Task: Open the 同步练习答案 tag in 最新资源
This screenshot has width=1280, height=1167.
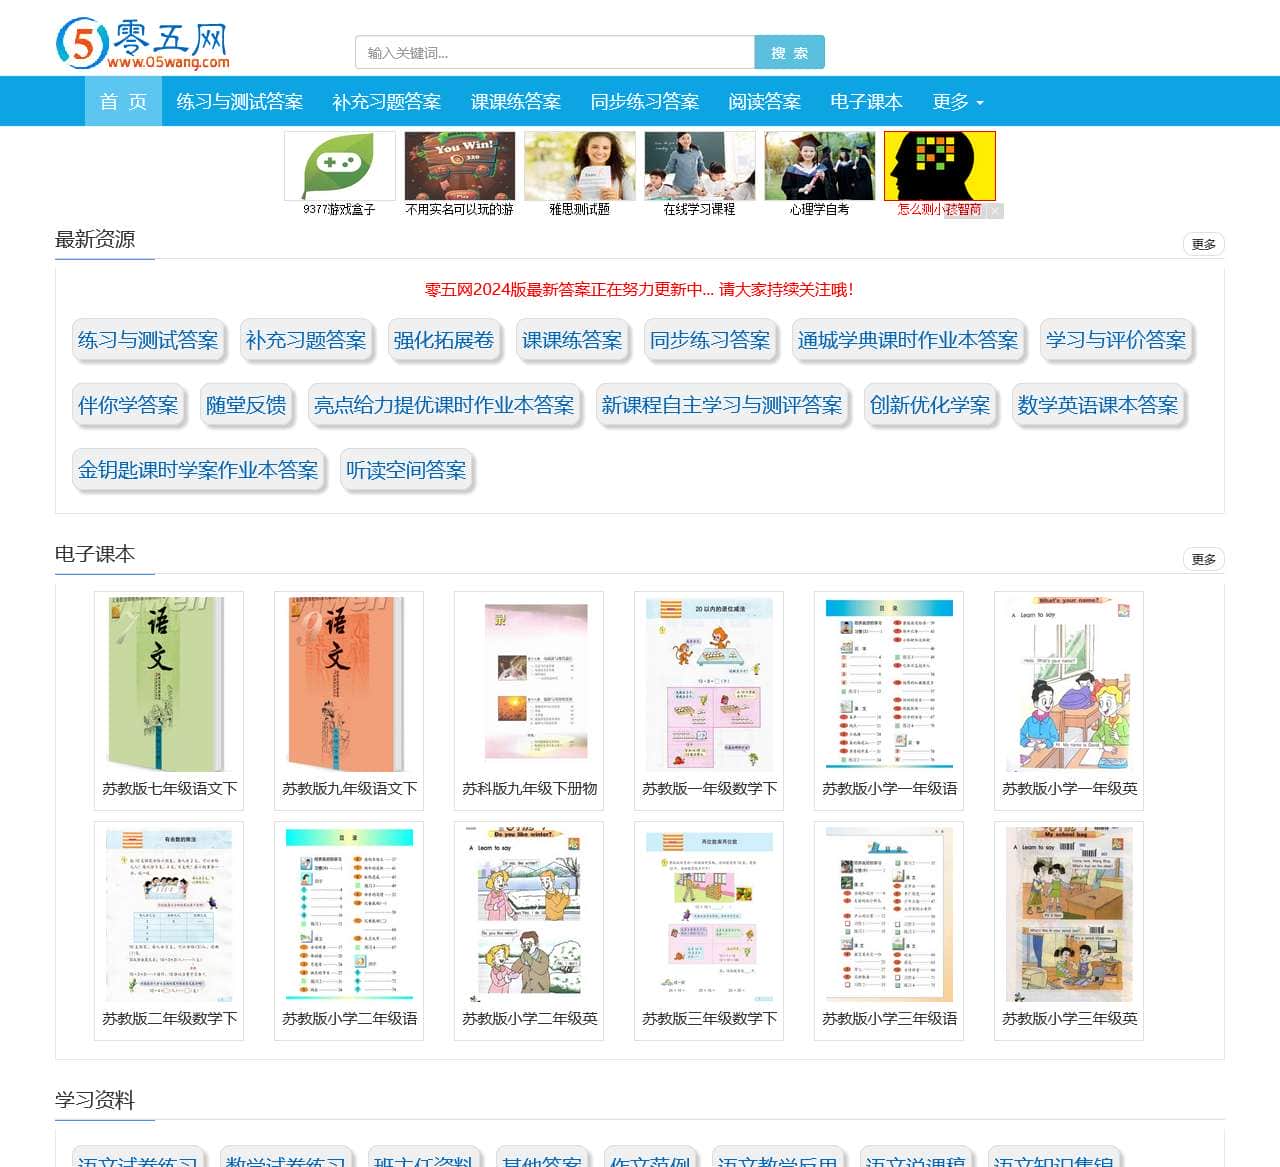Action: (710, 340)
